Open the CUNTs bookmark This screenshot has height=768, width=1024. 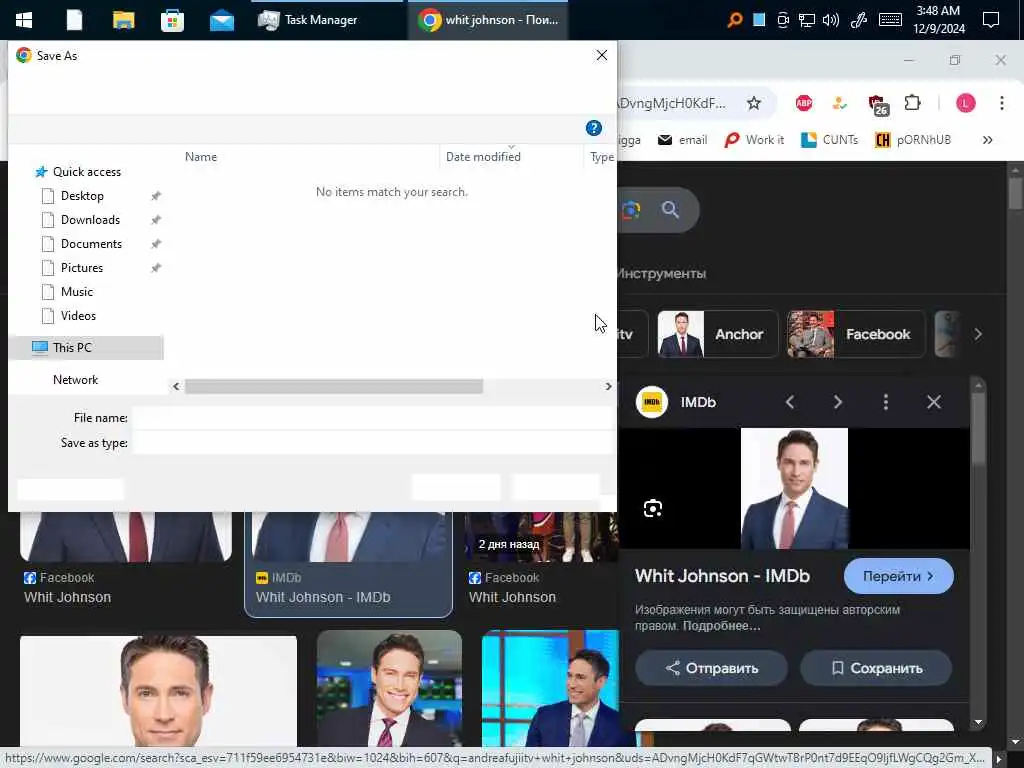click(829, 140)
